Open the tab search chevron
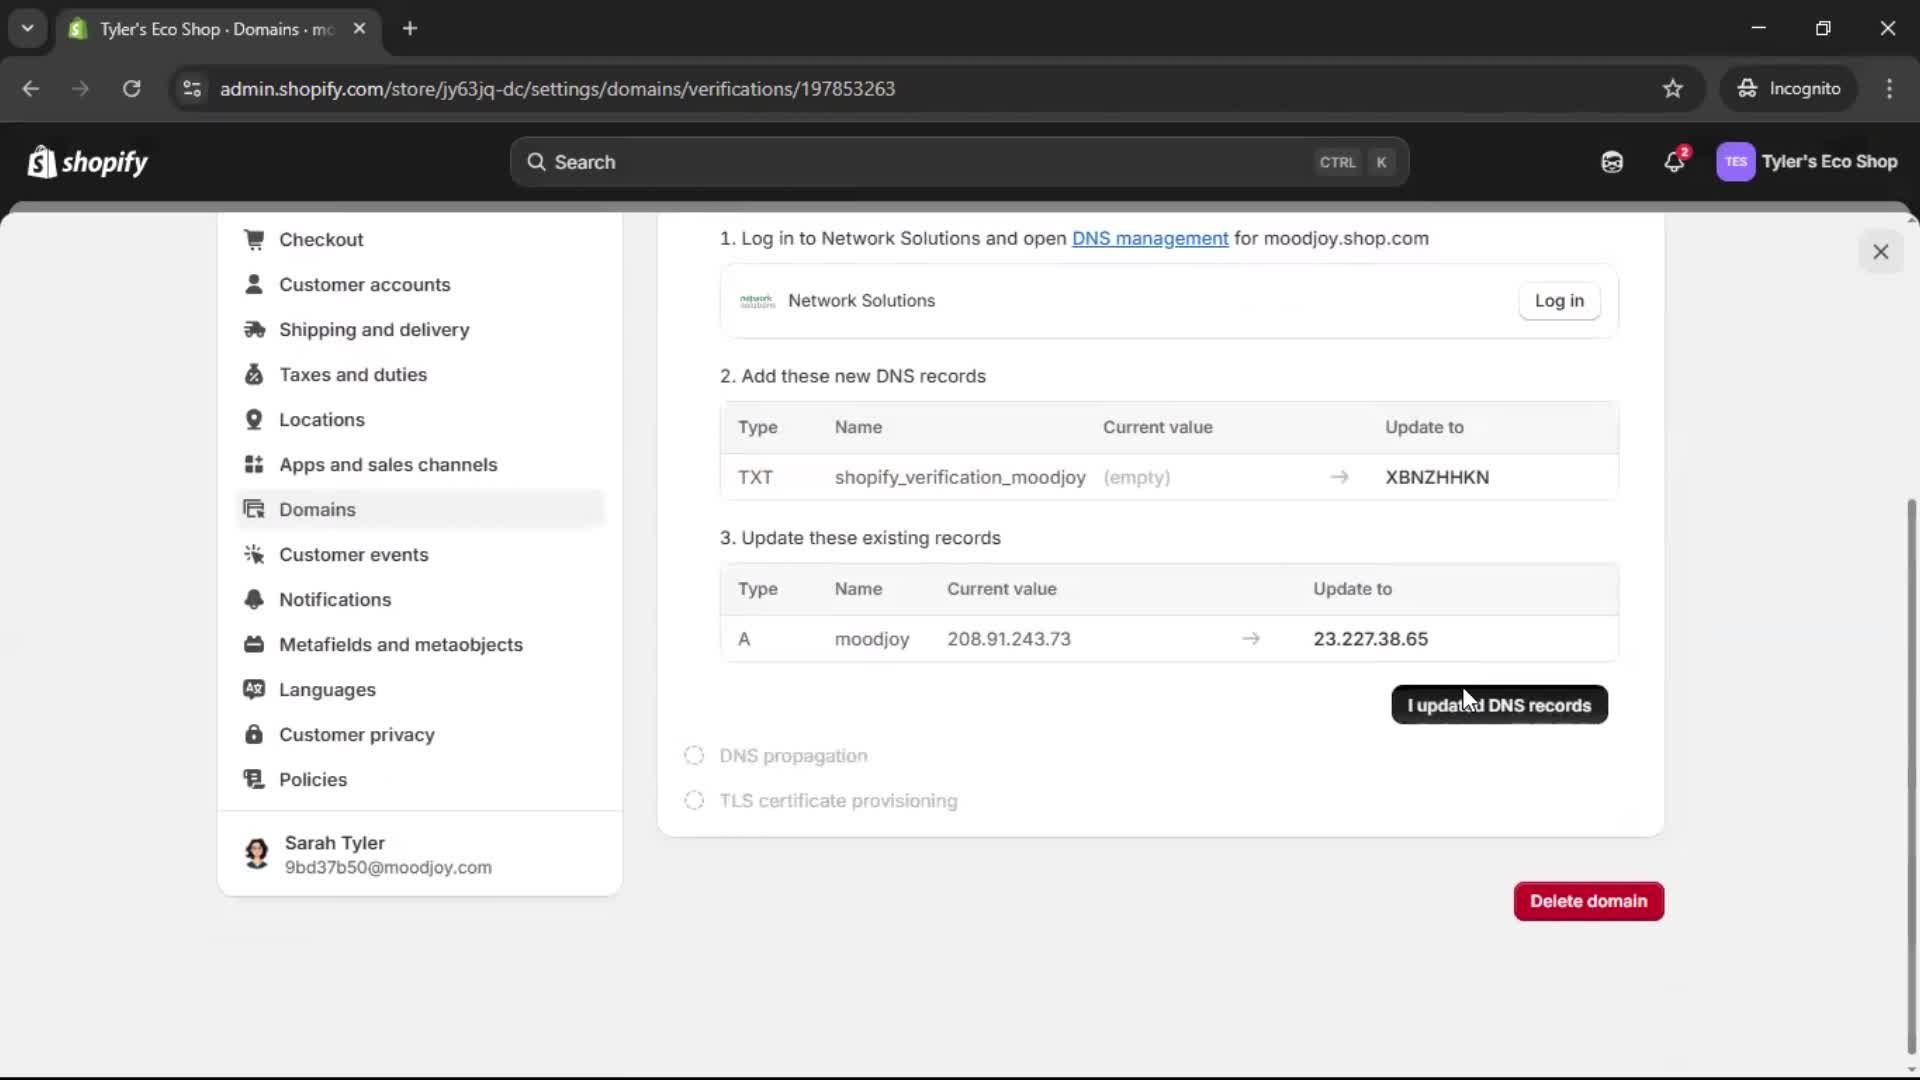 pos(27,28)
